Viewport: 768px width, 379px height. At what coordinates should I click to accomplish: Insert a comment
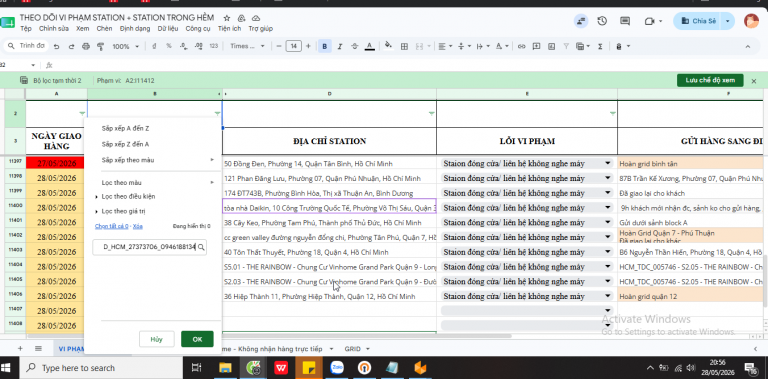(536, 47)
